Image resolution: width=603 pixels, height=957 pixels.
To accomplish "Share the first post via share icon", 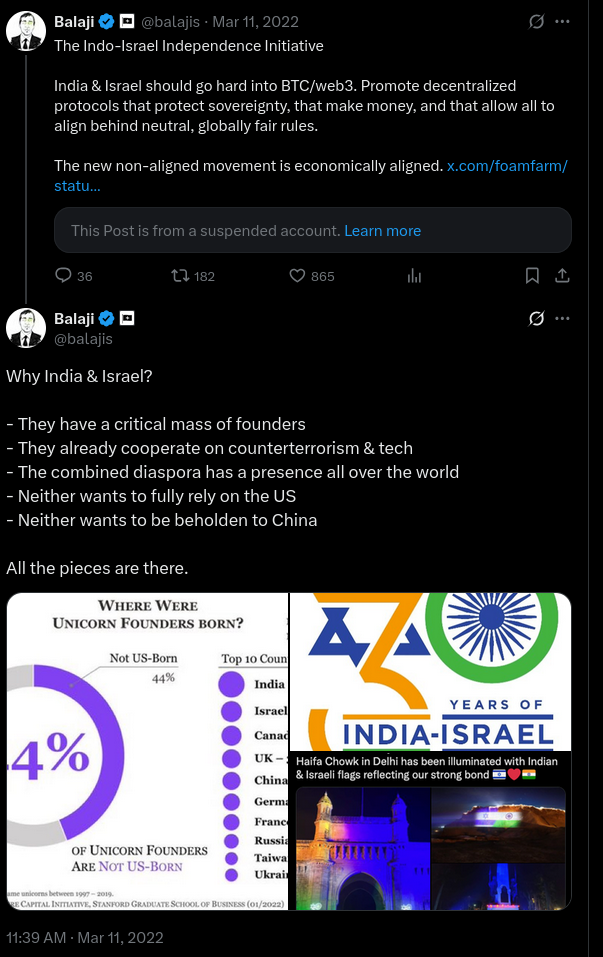I will [562, 276].
